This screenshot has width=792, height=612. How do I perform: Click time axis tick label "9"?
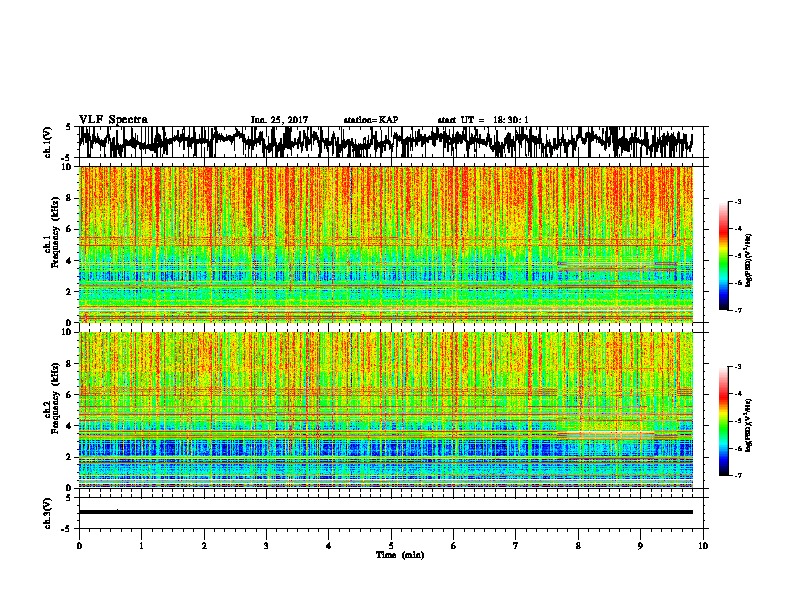click(x=640, y=546)
